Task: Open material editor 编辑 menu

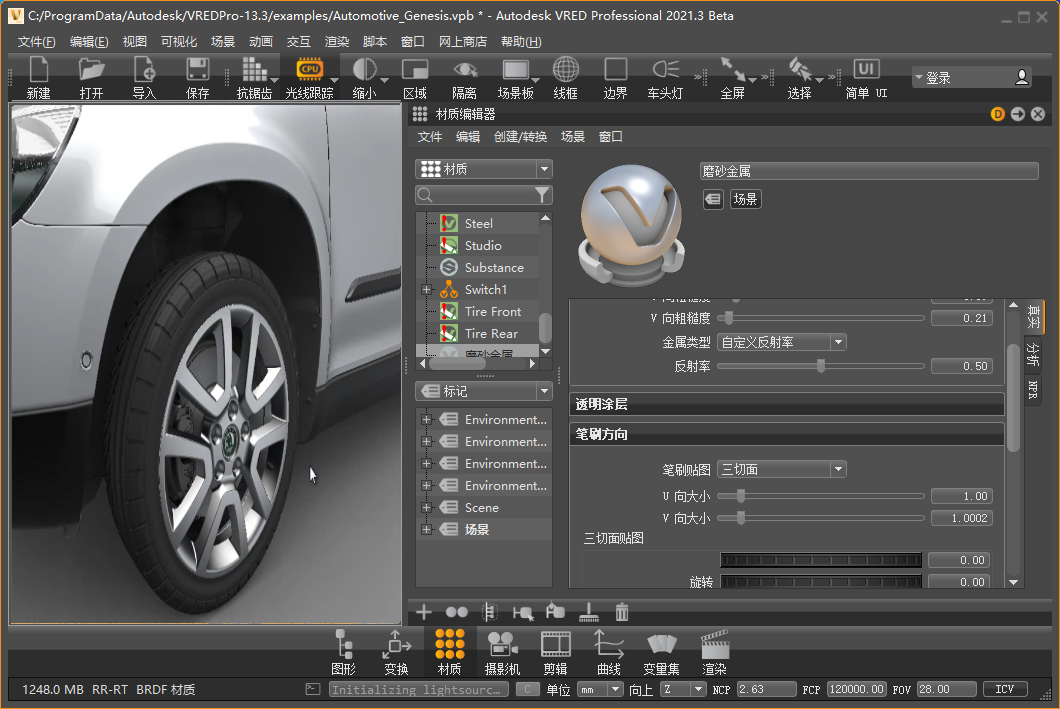Action: point(468,137)
